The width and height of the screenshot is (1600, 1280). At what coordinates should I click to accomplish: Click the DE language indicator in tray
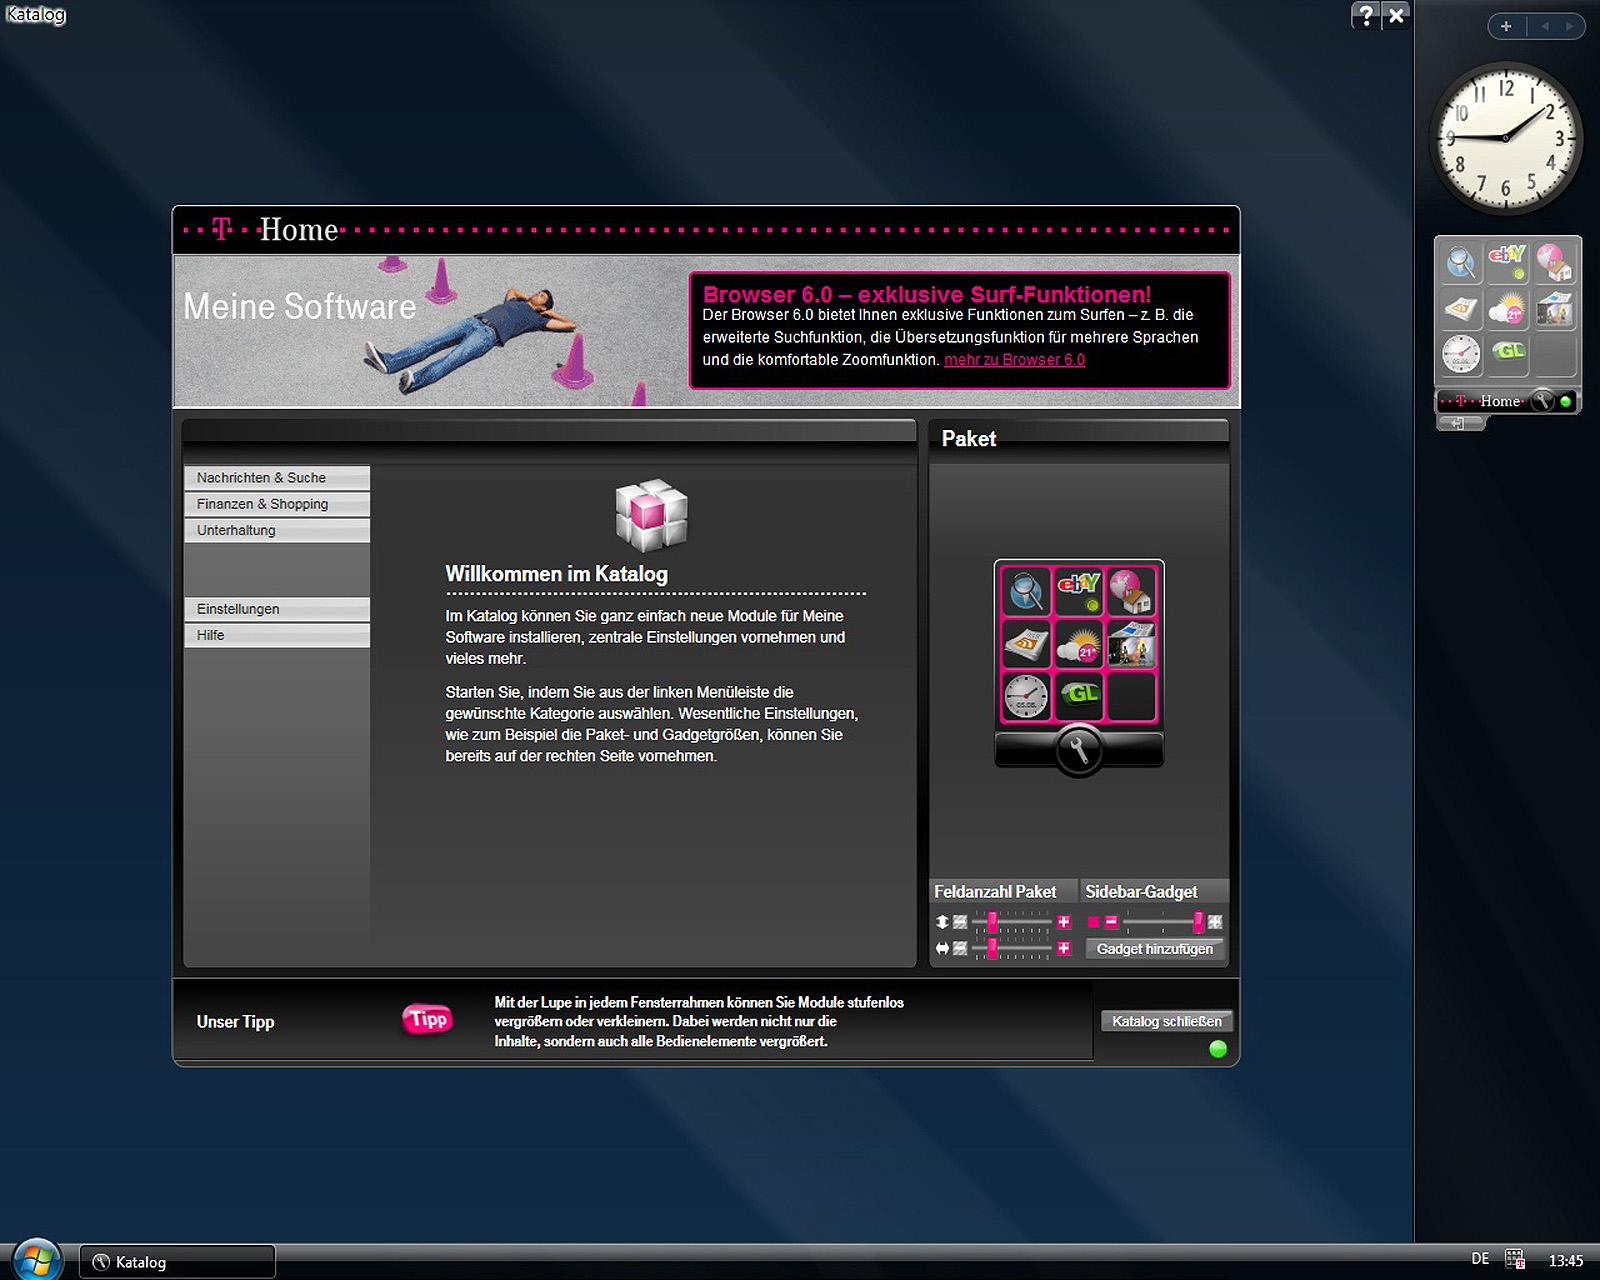click(x=1480, y=1259)
